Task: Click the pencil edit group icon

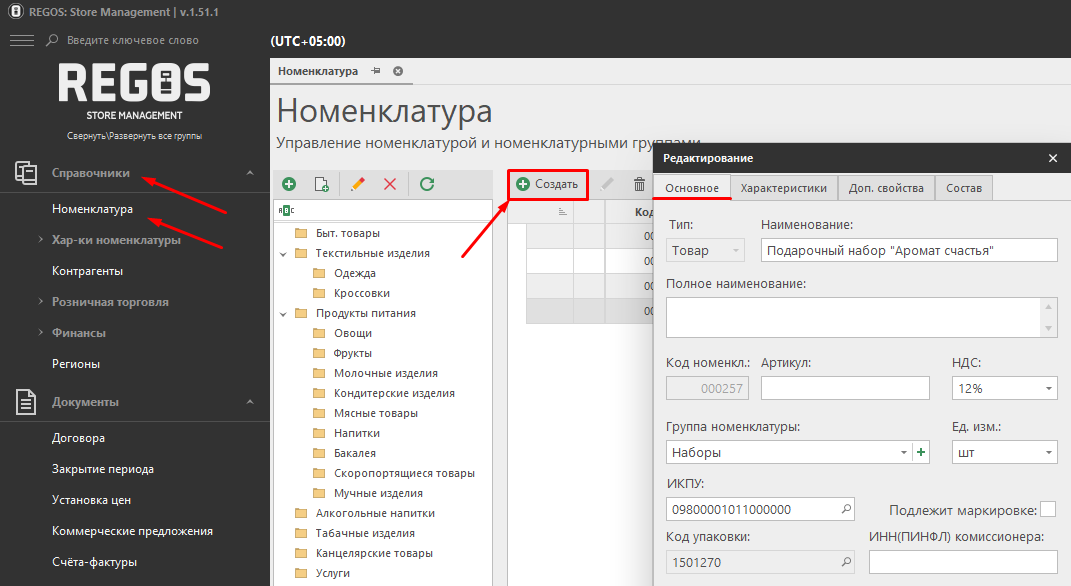Action: [x=357, y=184]
